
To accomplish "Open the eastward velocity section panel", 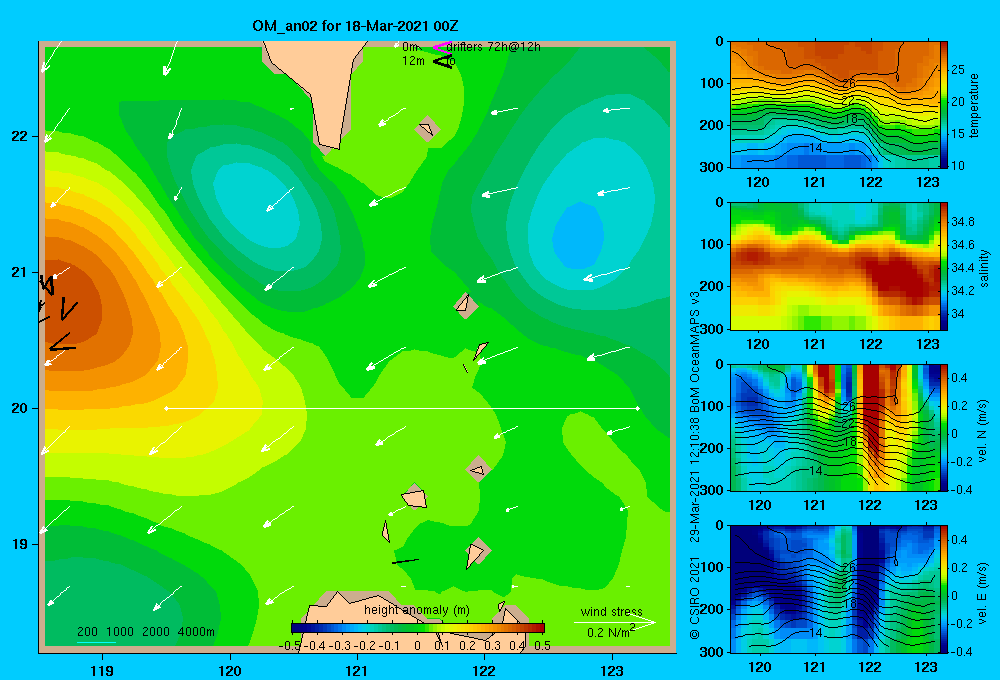I will click(834, 589).
